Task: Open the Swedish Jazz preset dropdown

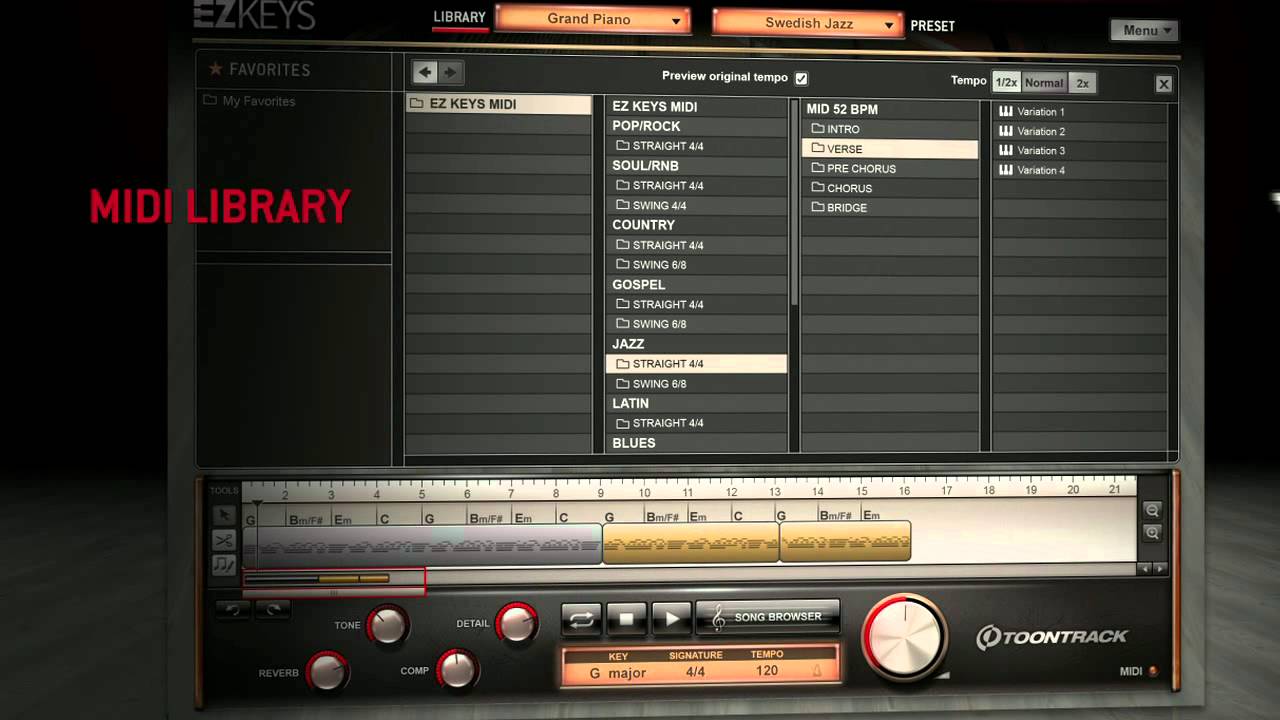Action: [x=807, y=23]
